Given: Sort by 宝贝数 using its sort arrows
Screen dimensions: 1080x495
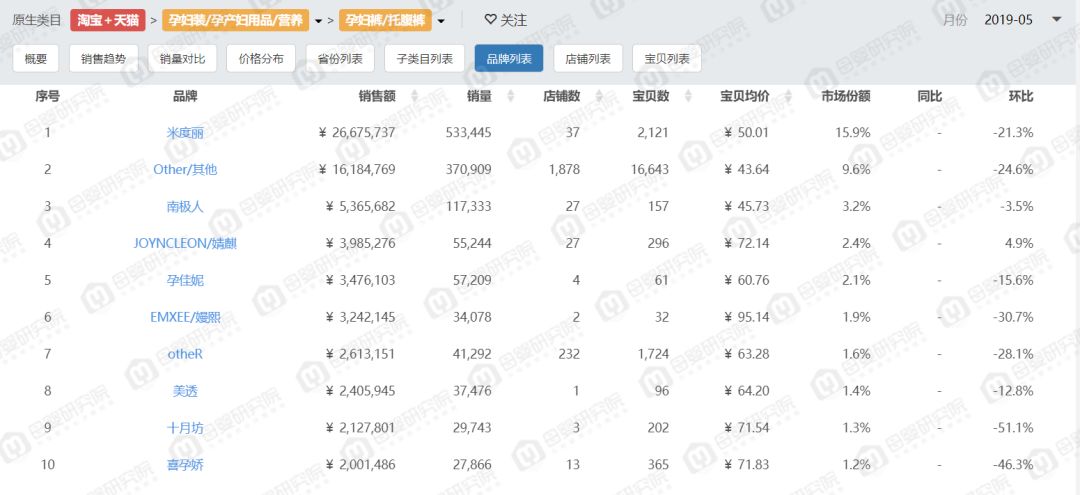Looking at the screenshot, I should point(688,96).
